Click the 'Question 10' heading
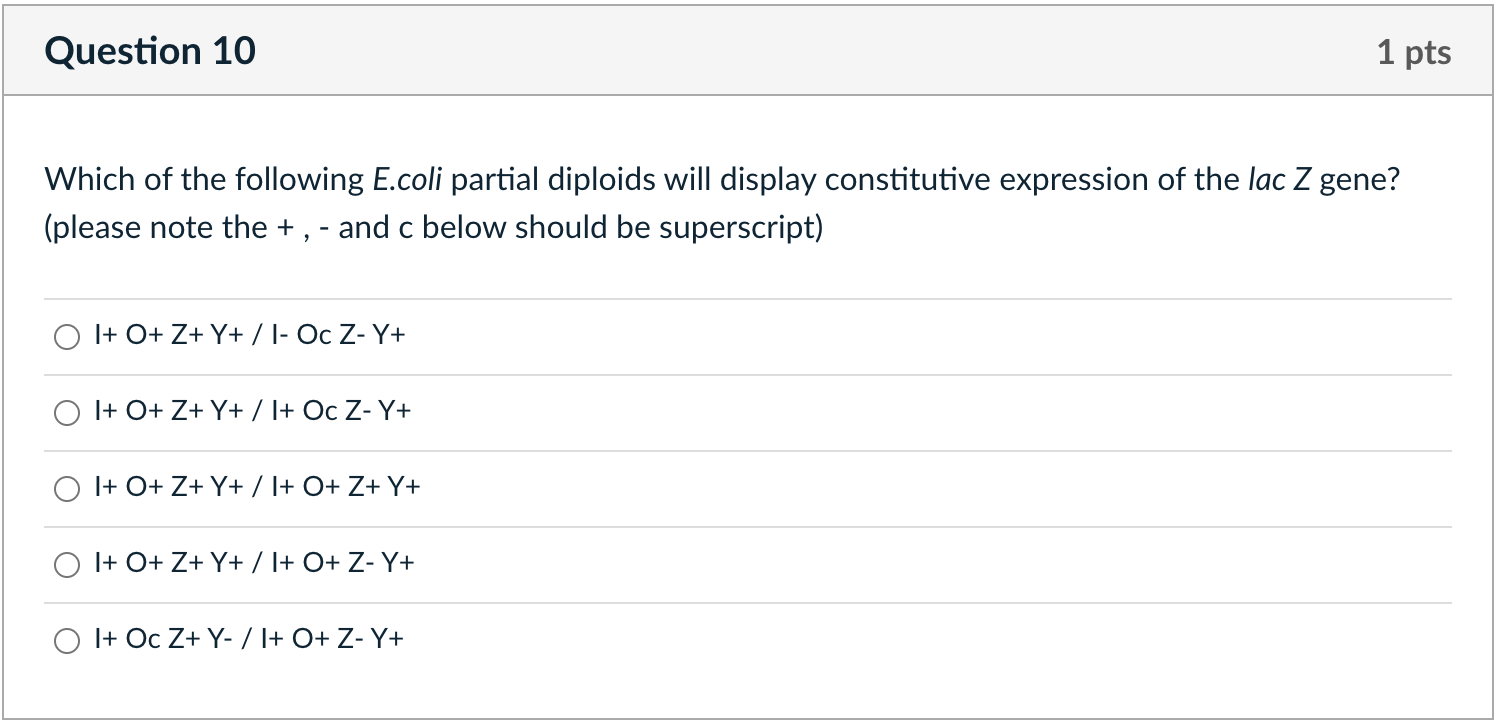The width and height of the screenshot is (1496, 726). [150, 50]
